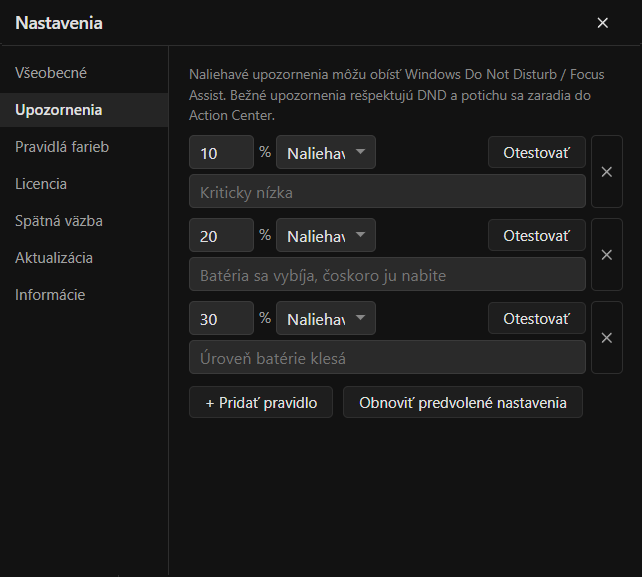Image resolution: width=642 pixels, height=577 pixels.
Task: Open urgency dropdown for 30% rule
Action: click(x=326, y=319)
